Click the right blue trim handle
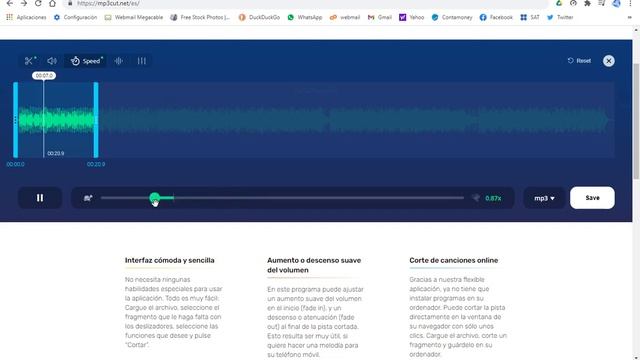The width and height of the screenshot is (640, 360). click(96, 120)
